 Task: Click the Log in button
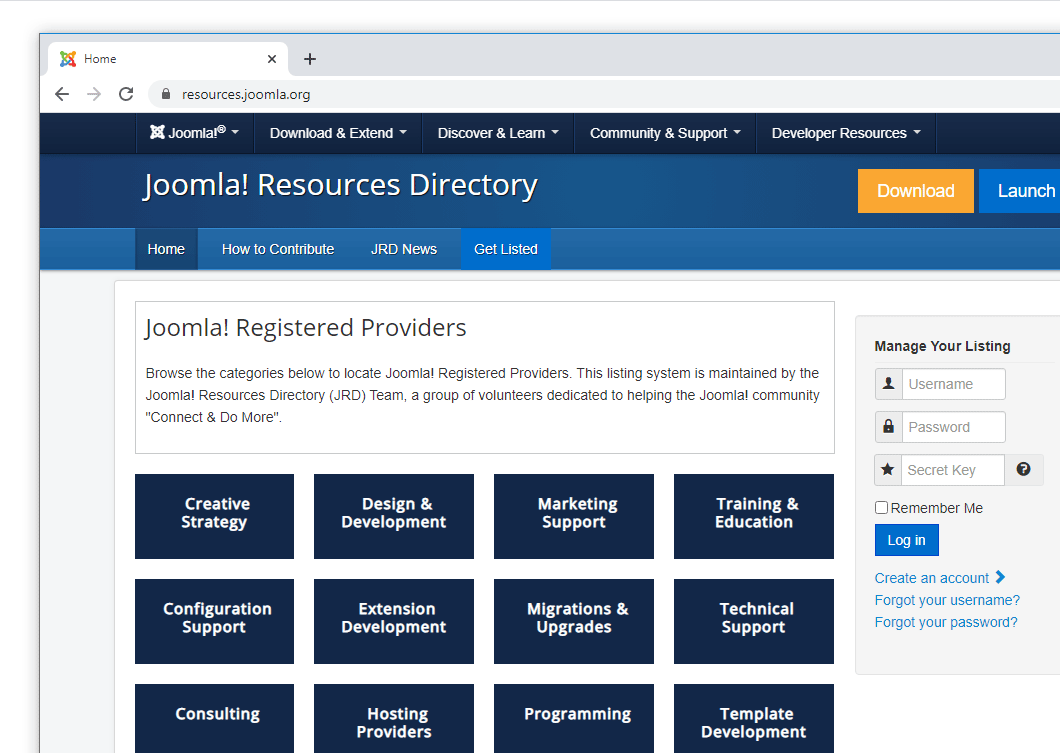907,541
